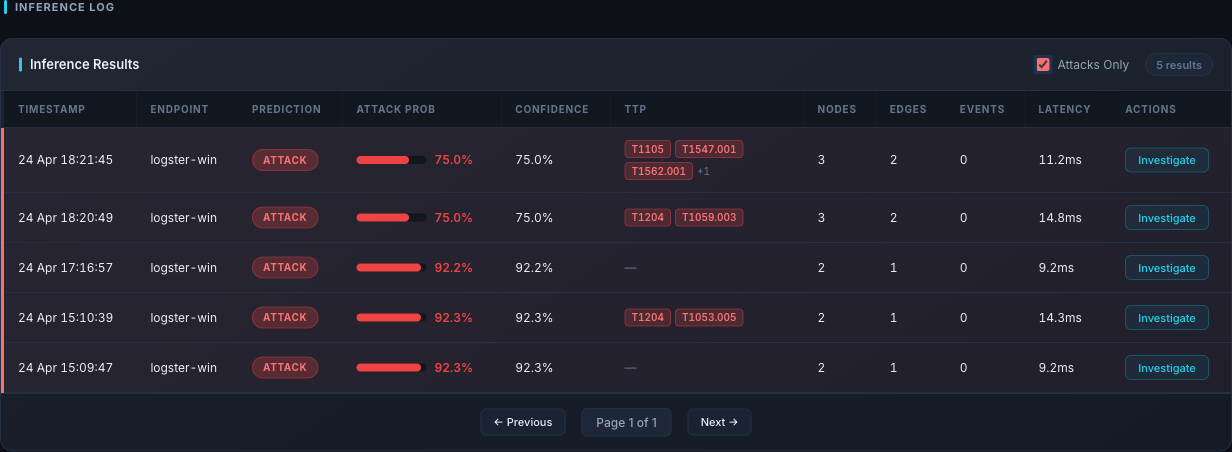Image resolution: width=1232 pixels, height=452 pixels.
Task: Select the probability bar in the 18:21:45 row
Action: 392,160
